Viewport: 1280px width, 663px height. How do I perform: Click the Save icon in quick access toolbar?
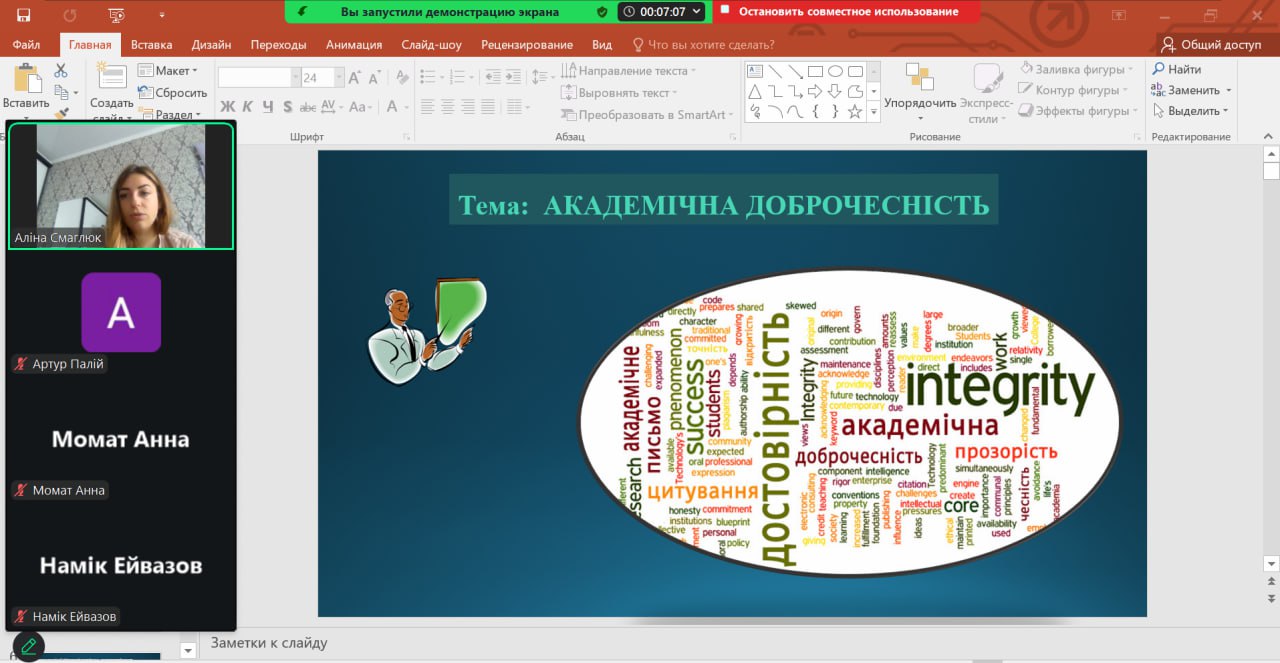23,15
